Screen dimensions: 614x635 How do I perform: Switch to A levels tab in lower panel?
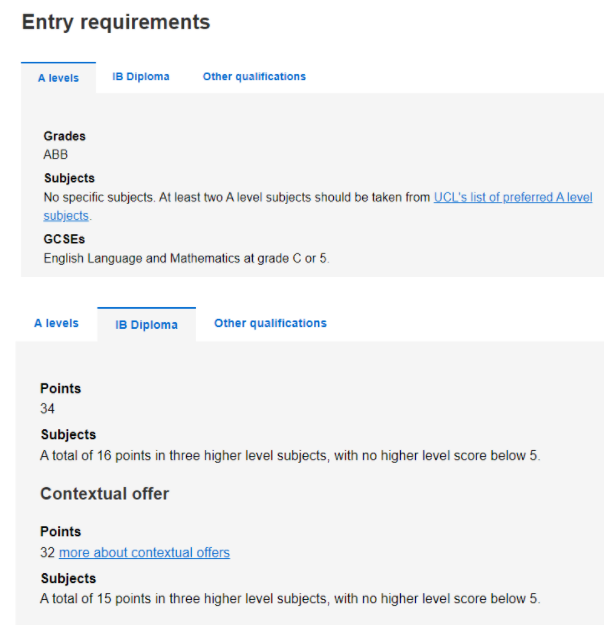click(56, 323)
